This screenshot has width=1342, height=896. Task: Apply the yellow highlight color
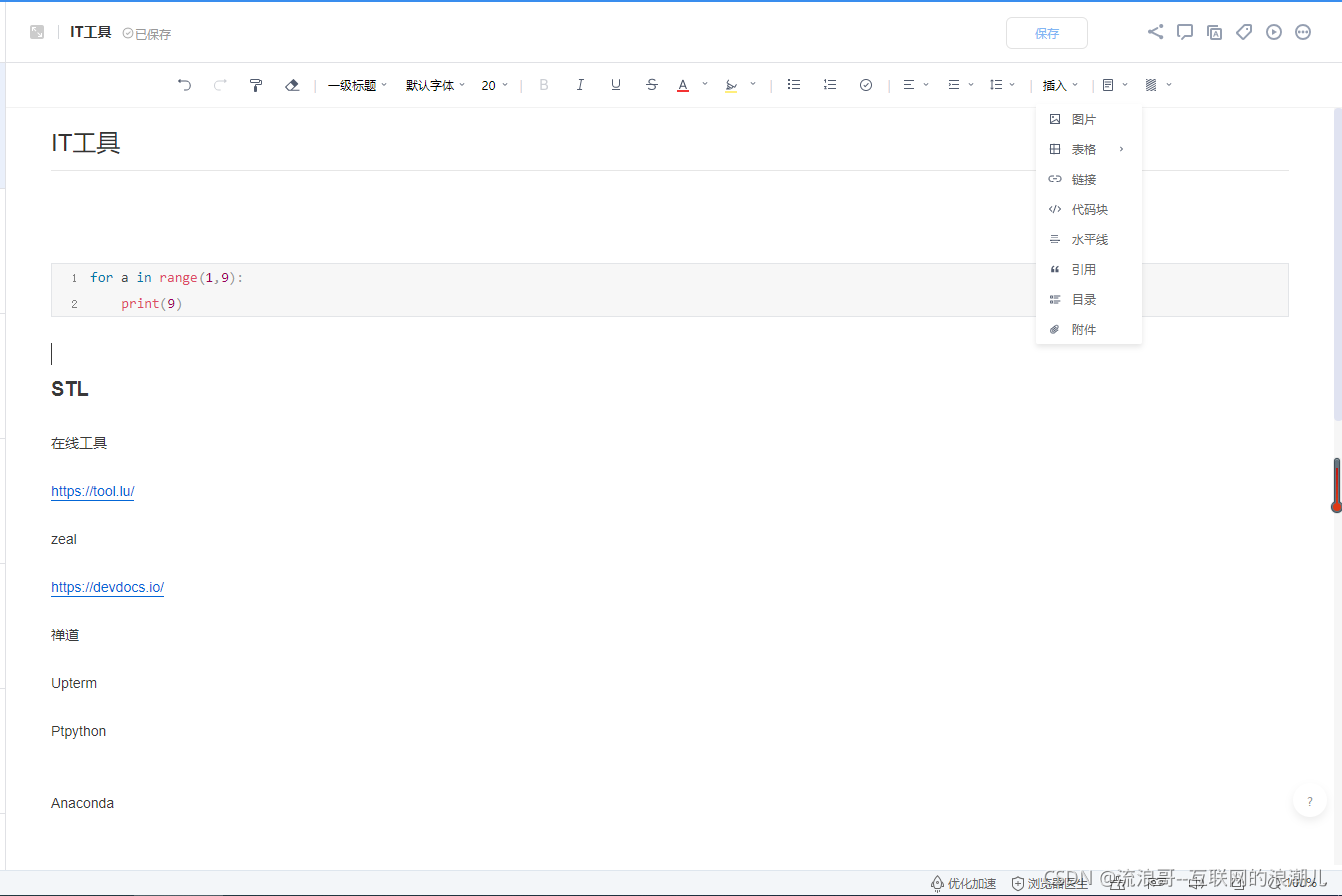731,85
